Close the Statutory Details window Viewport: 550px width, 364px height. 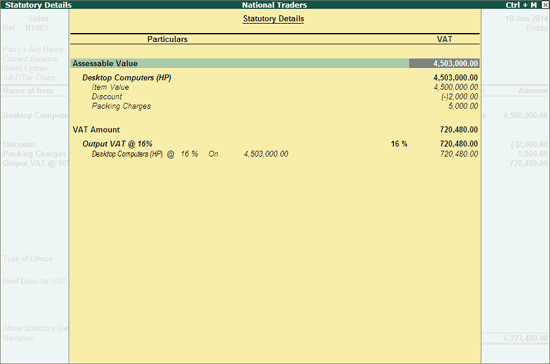545,5
